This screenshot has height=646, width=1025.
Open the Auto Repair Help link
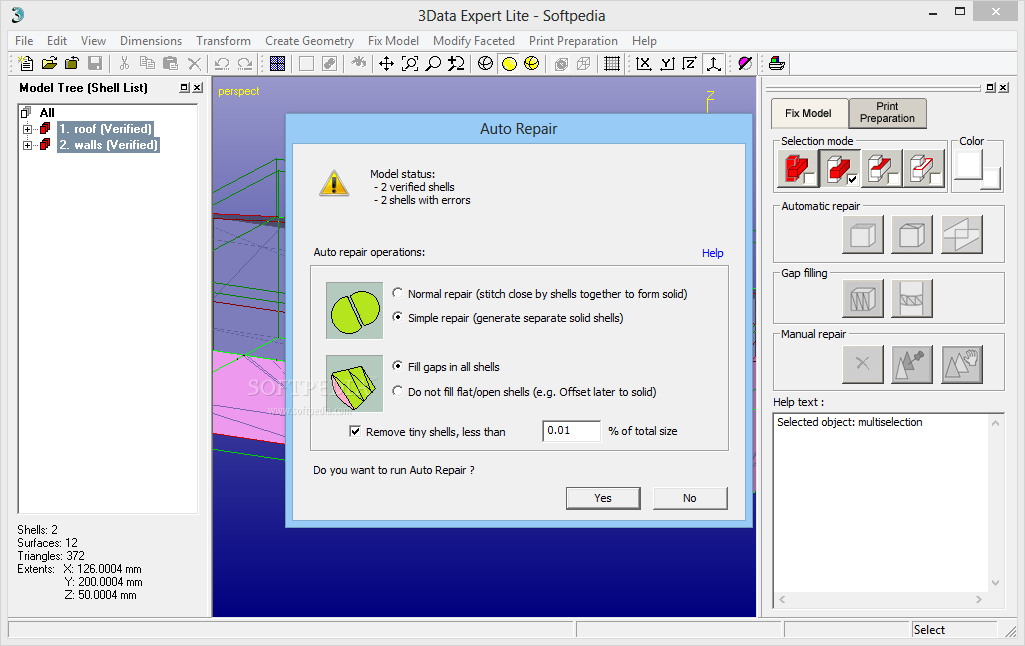pos(713,253)
